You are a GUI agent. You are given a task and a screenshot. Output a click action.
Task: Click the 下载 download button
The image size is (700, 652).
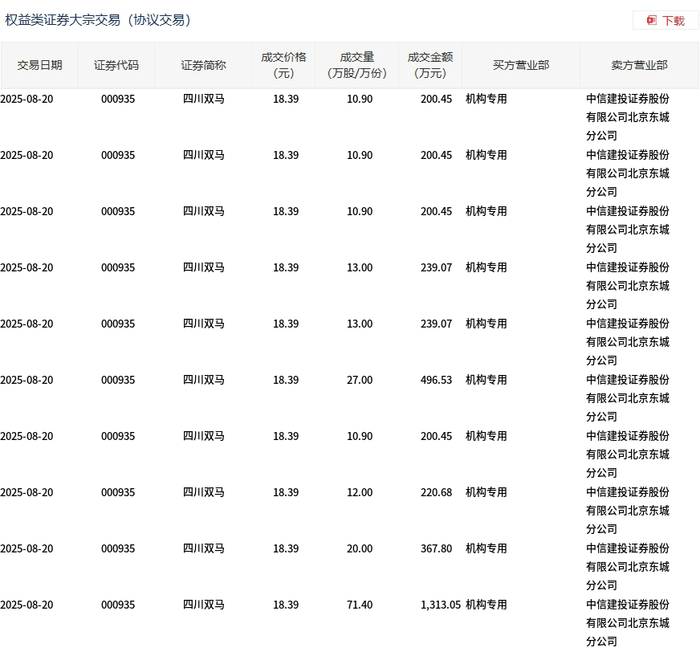665,21
